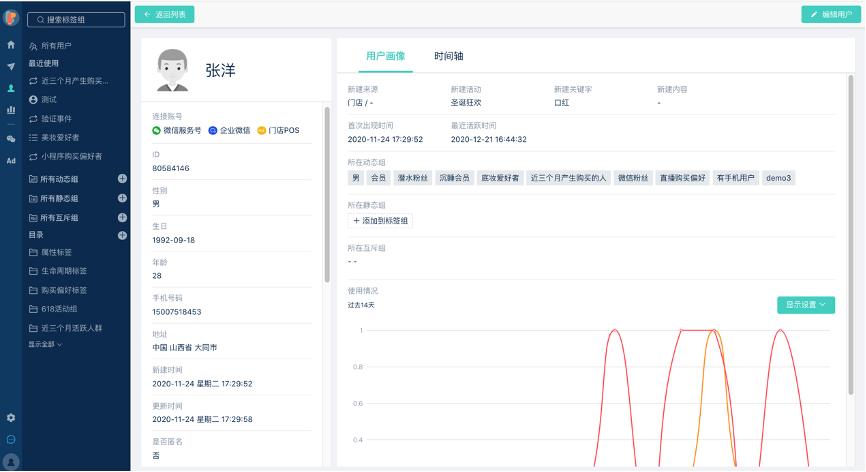Click the 微信粉丝 tag
The height and width of the screenshot is (472, 866).
coord(633,178)
